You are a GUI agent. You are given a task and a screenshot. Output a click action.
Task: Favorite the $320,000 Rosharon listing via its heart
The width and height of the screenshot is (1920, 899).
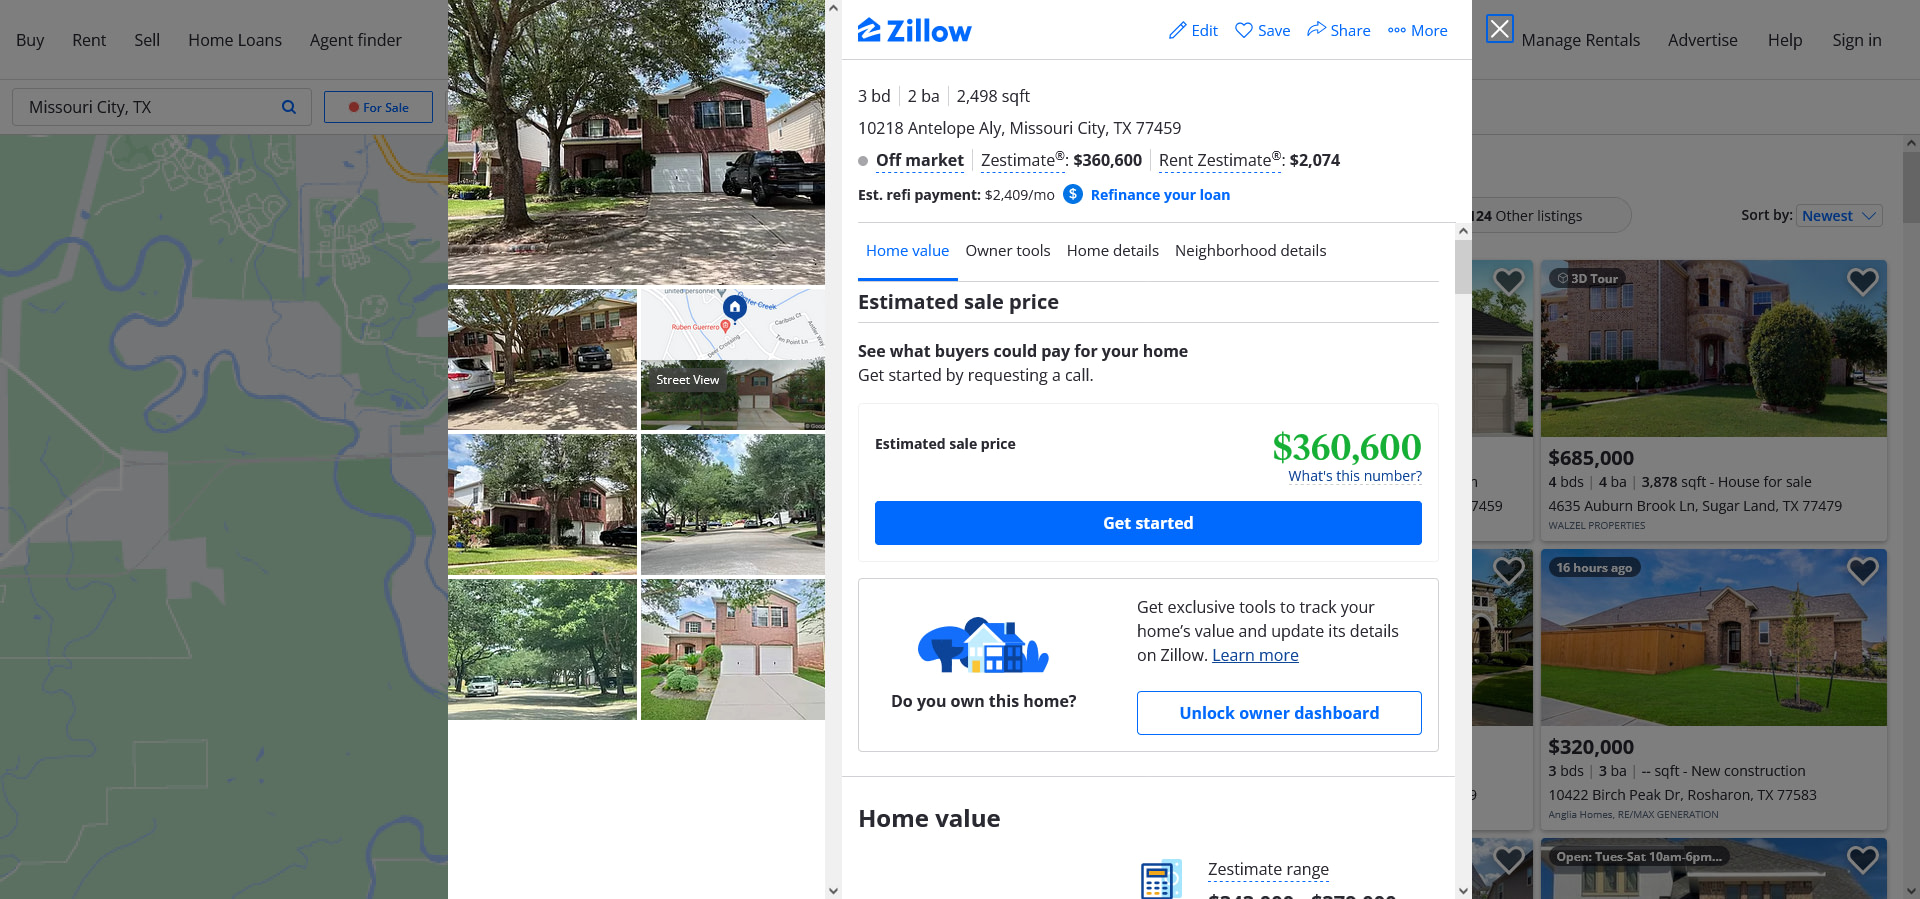[1862, 571]
